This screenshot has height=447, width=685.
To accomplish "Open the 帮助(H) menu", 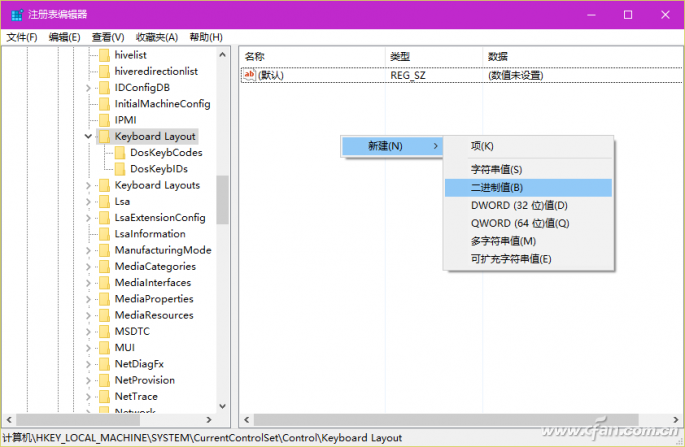I will tap(206, 37).
